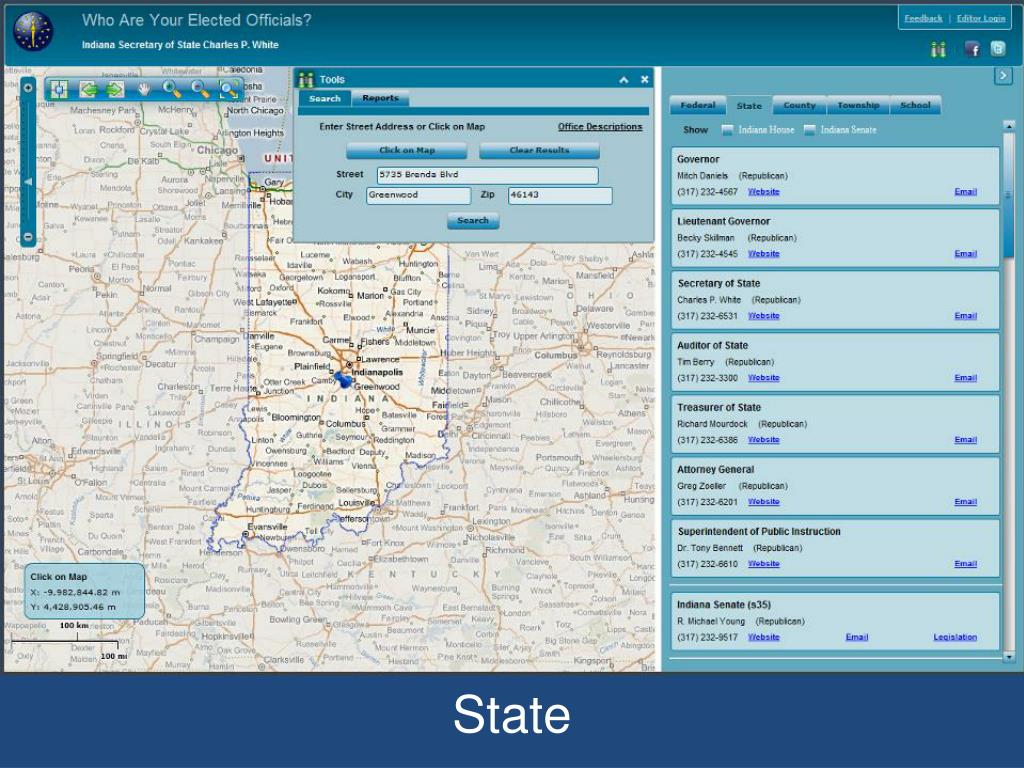The width and height of the screenshot is (1024, 768).
Task: Click the Street address input field
Action: click(487, 175)
